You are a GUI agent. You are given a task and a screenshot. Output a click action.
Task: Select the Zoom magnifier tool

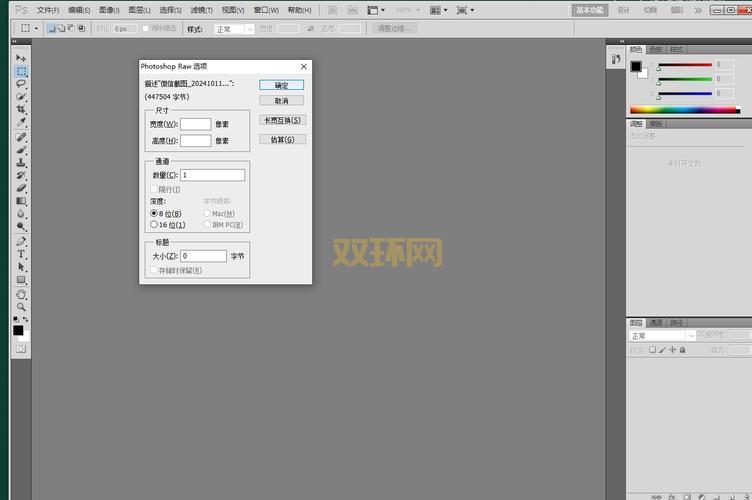coord(21,306)
